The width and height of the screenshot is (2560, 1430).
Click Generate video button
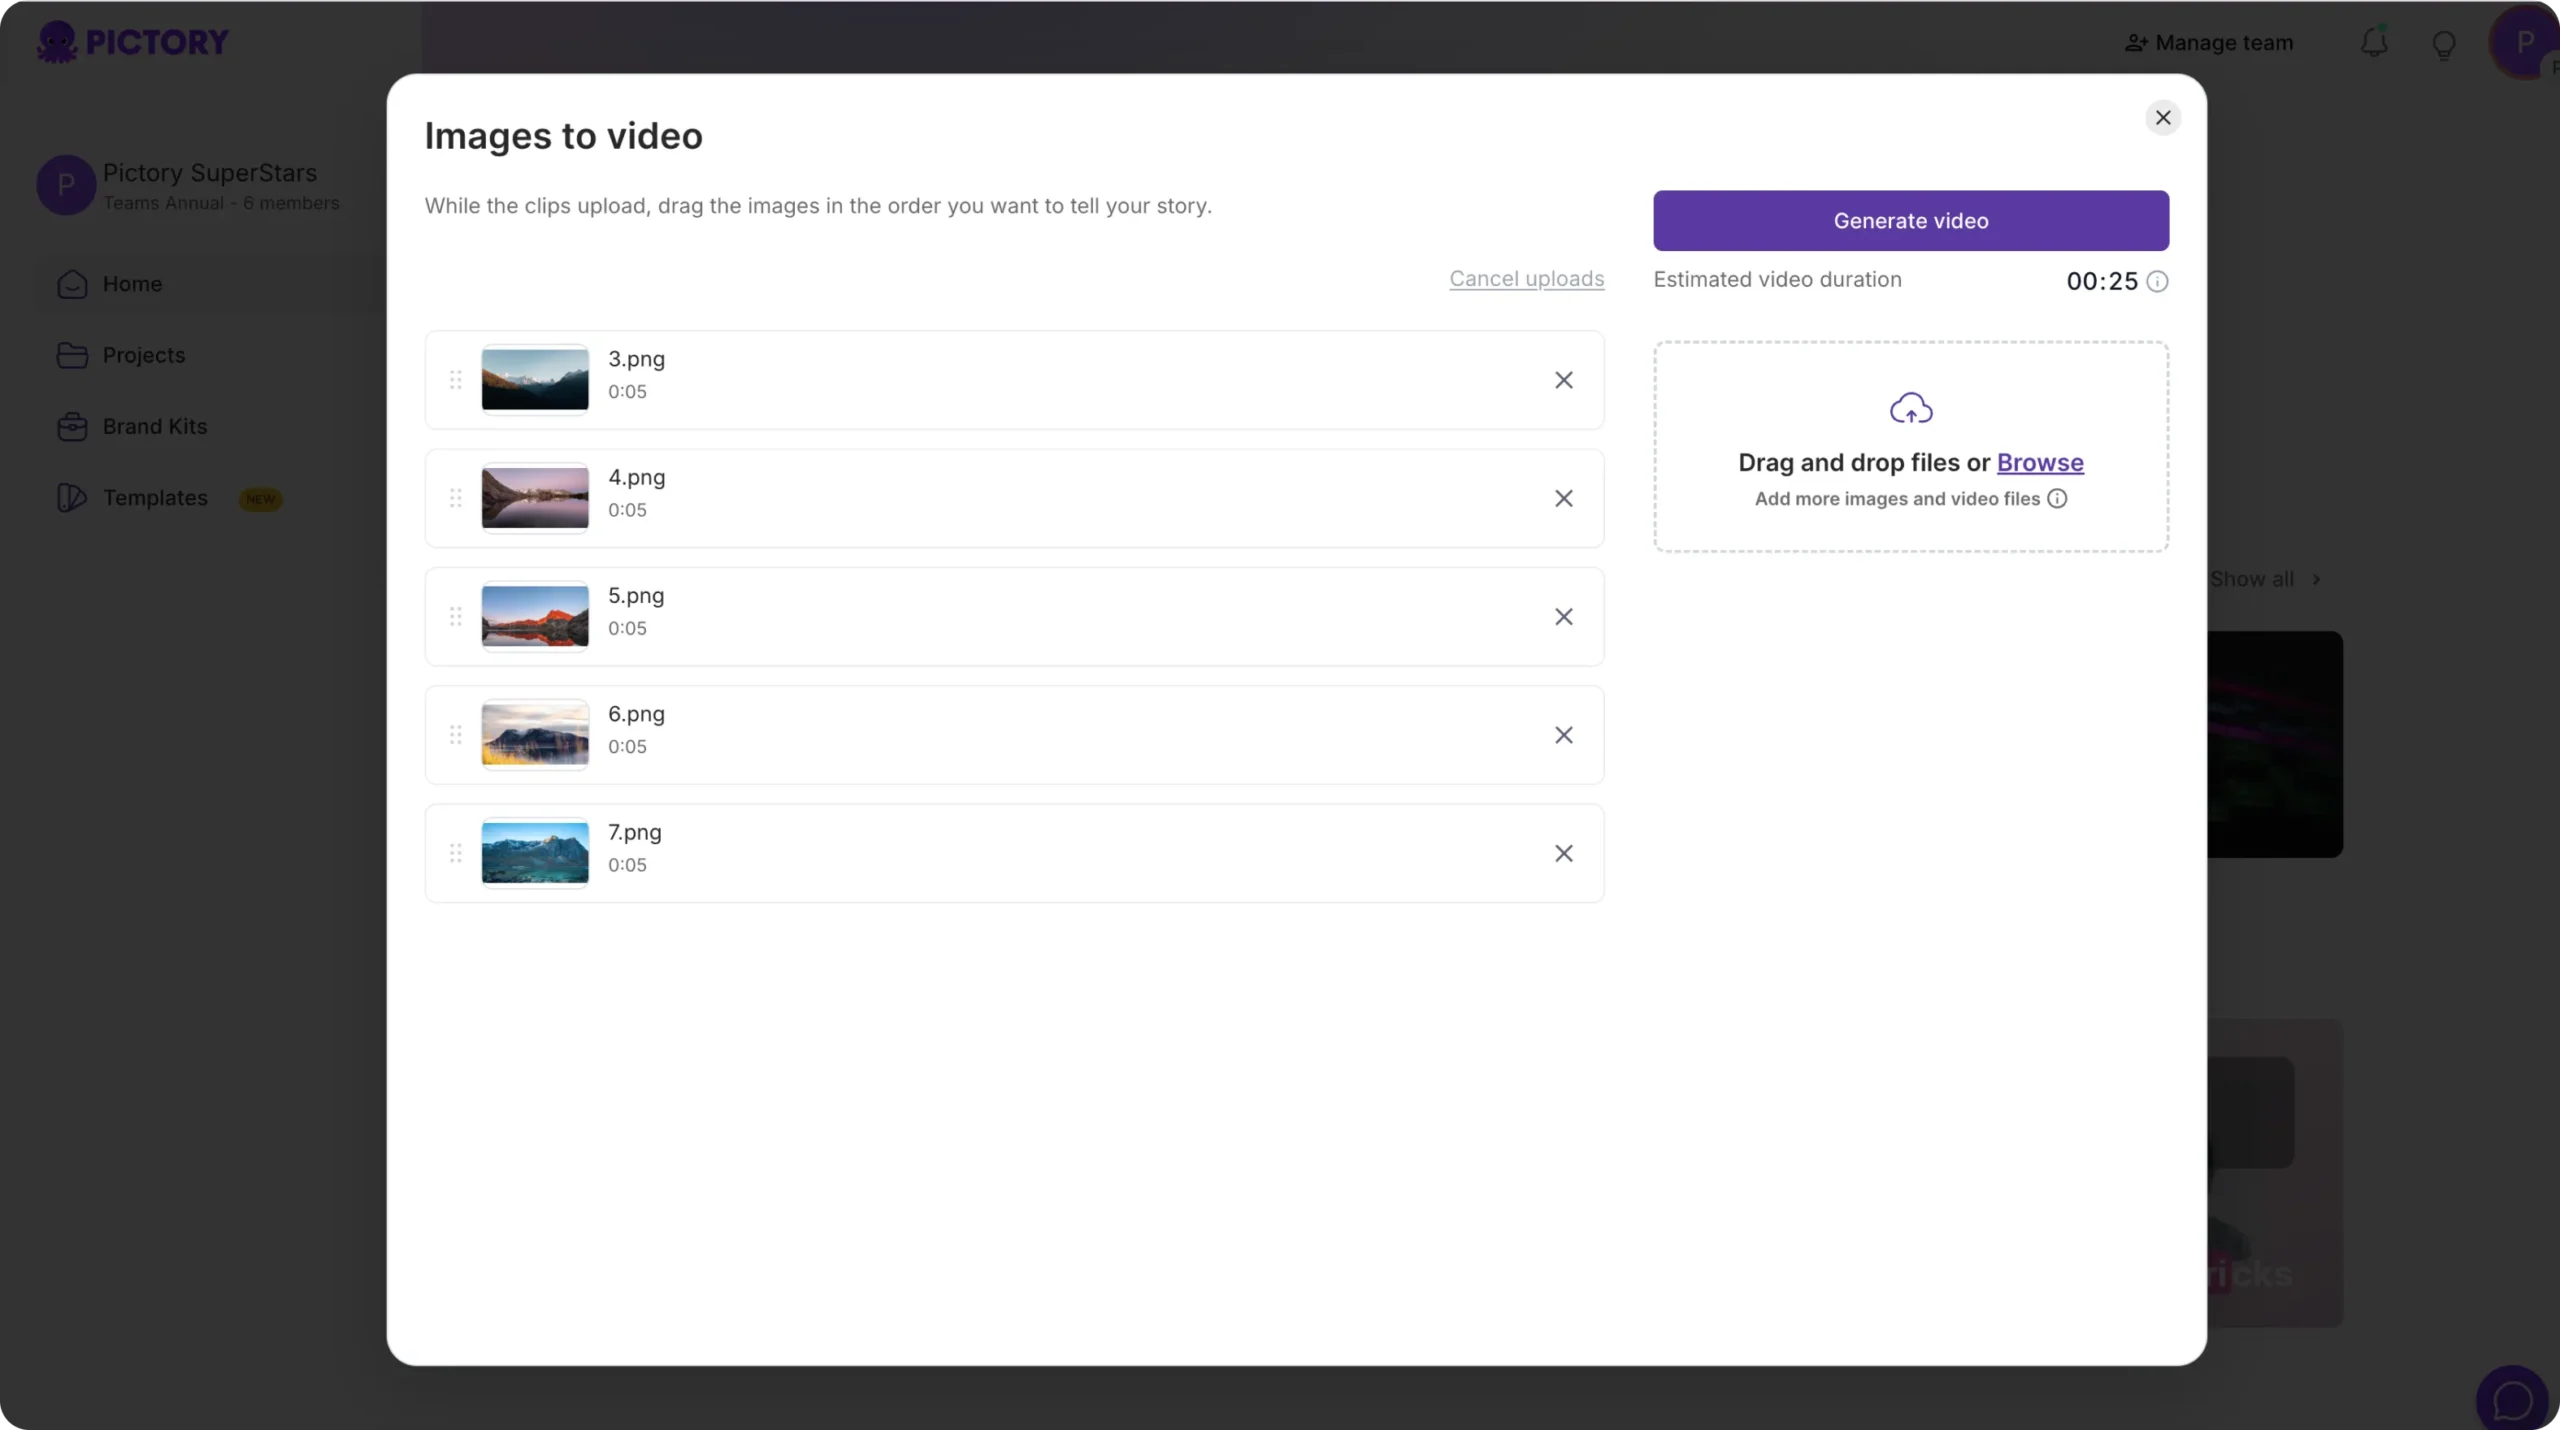(1910, 221)
